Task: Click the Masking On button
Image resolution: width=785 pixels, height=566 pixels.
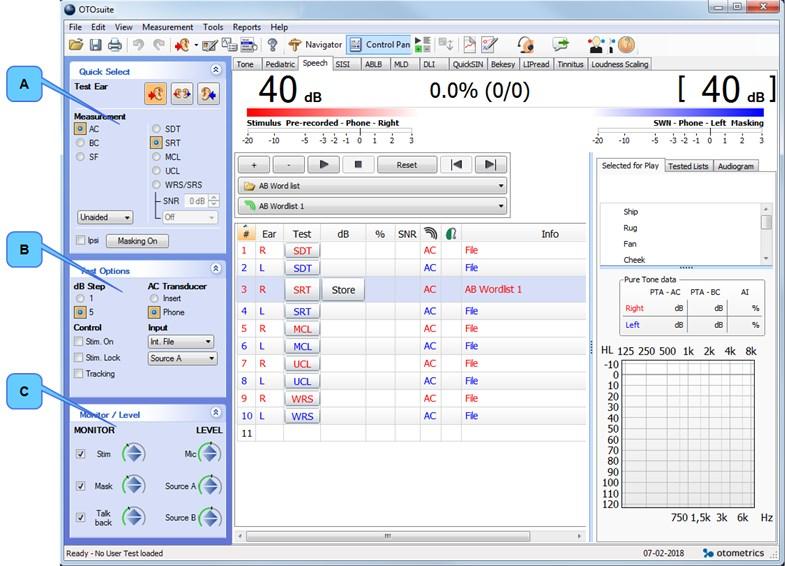Action: pos(137,241)
